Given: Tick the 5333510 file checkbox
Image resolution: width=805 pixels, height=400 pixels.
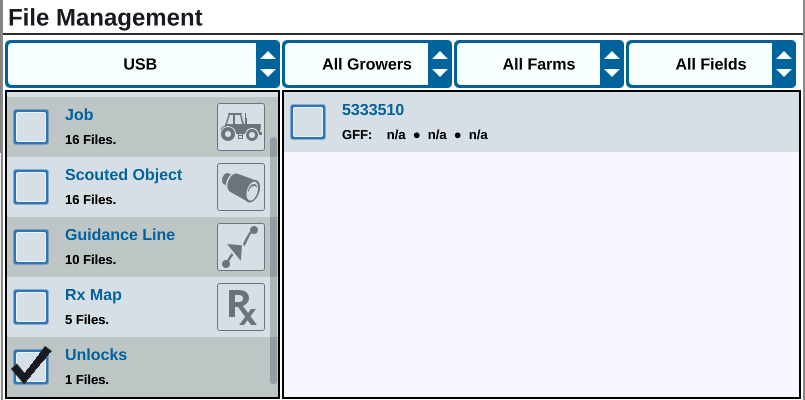Looking at the screenshot, I should click(308, 122).
